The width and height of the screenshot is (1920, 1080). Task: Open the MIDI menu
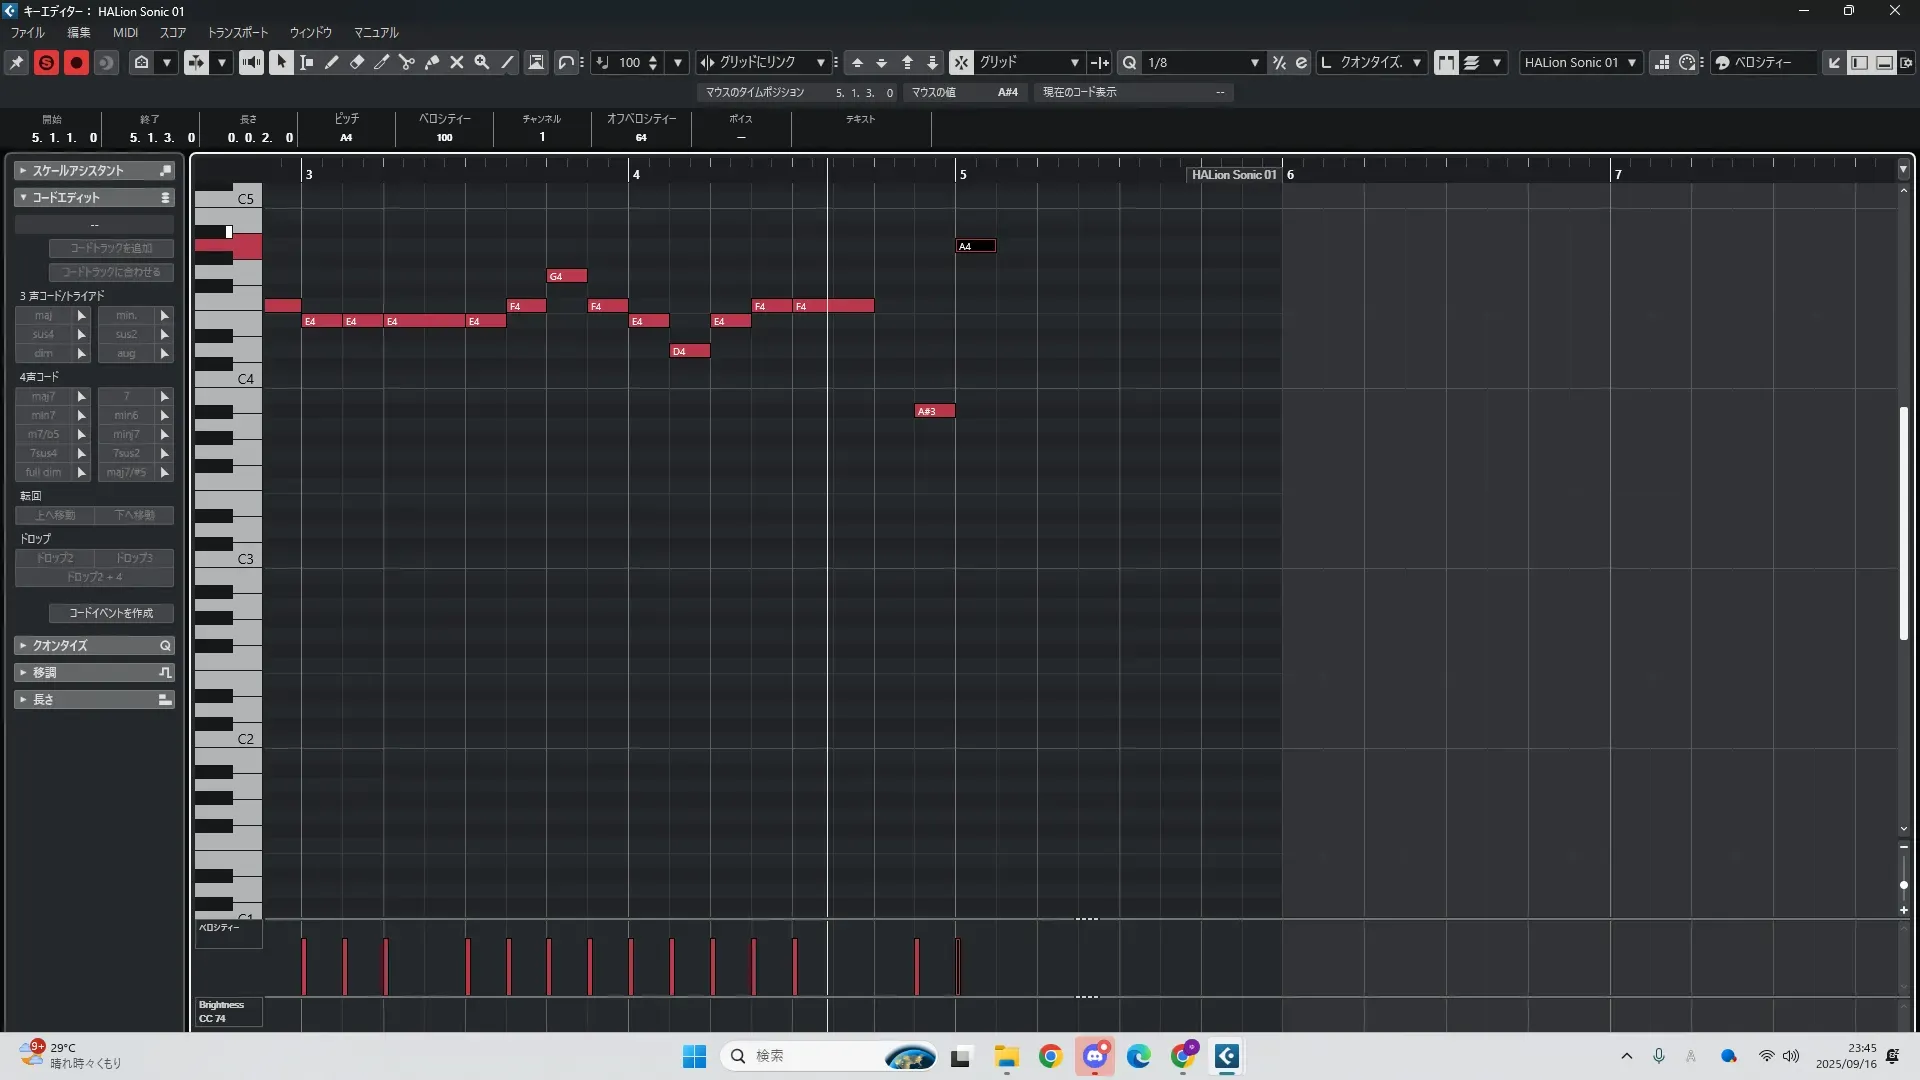pos(125,32)
